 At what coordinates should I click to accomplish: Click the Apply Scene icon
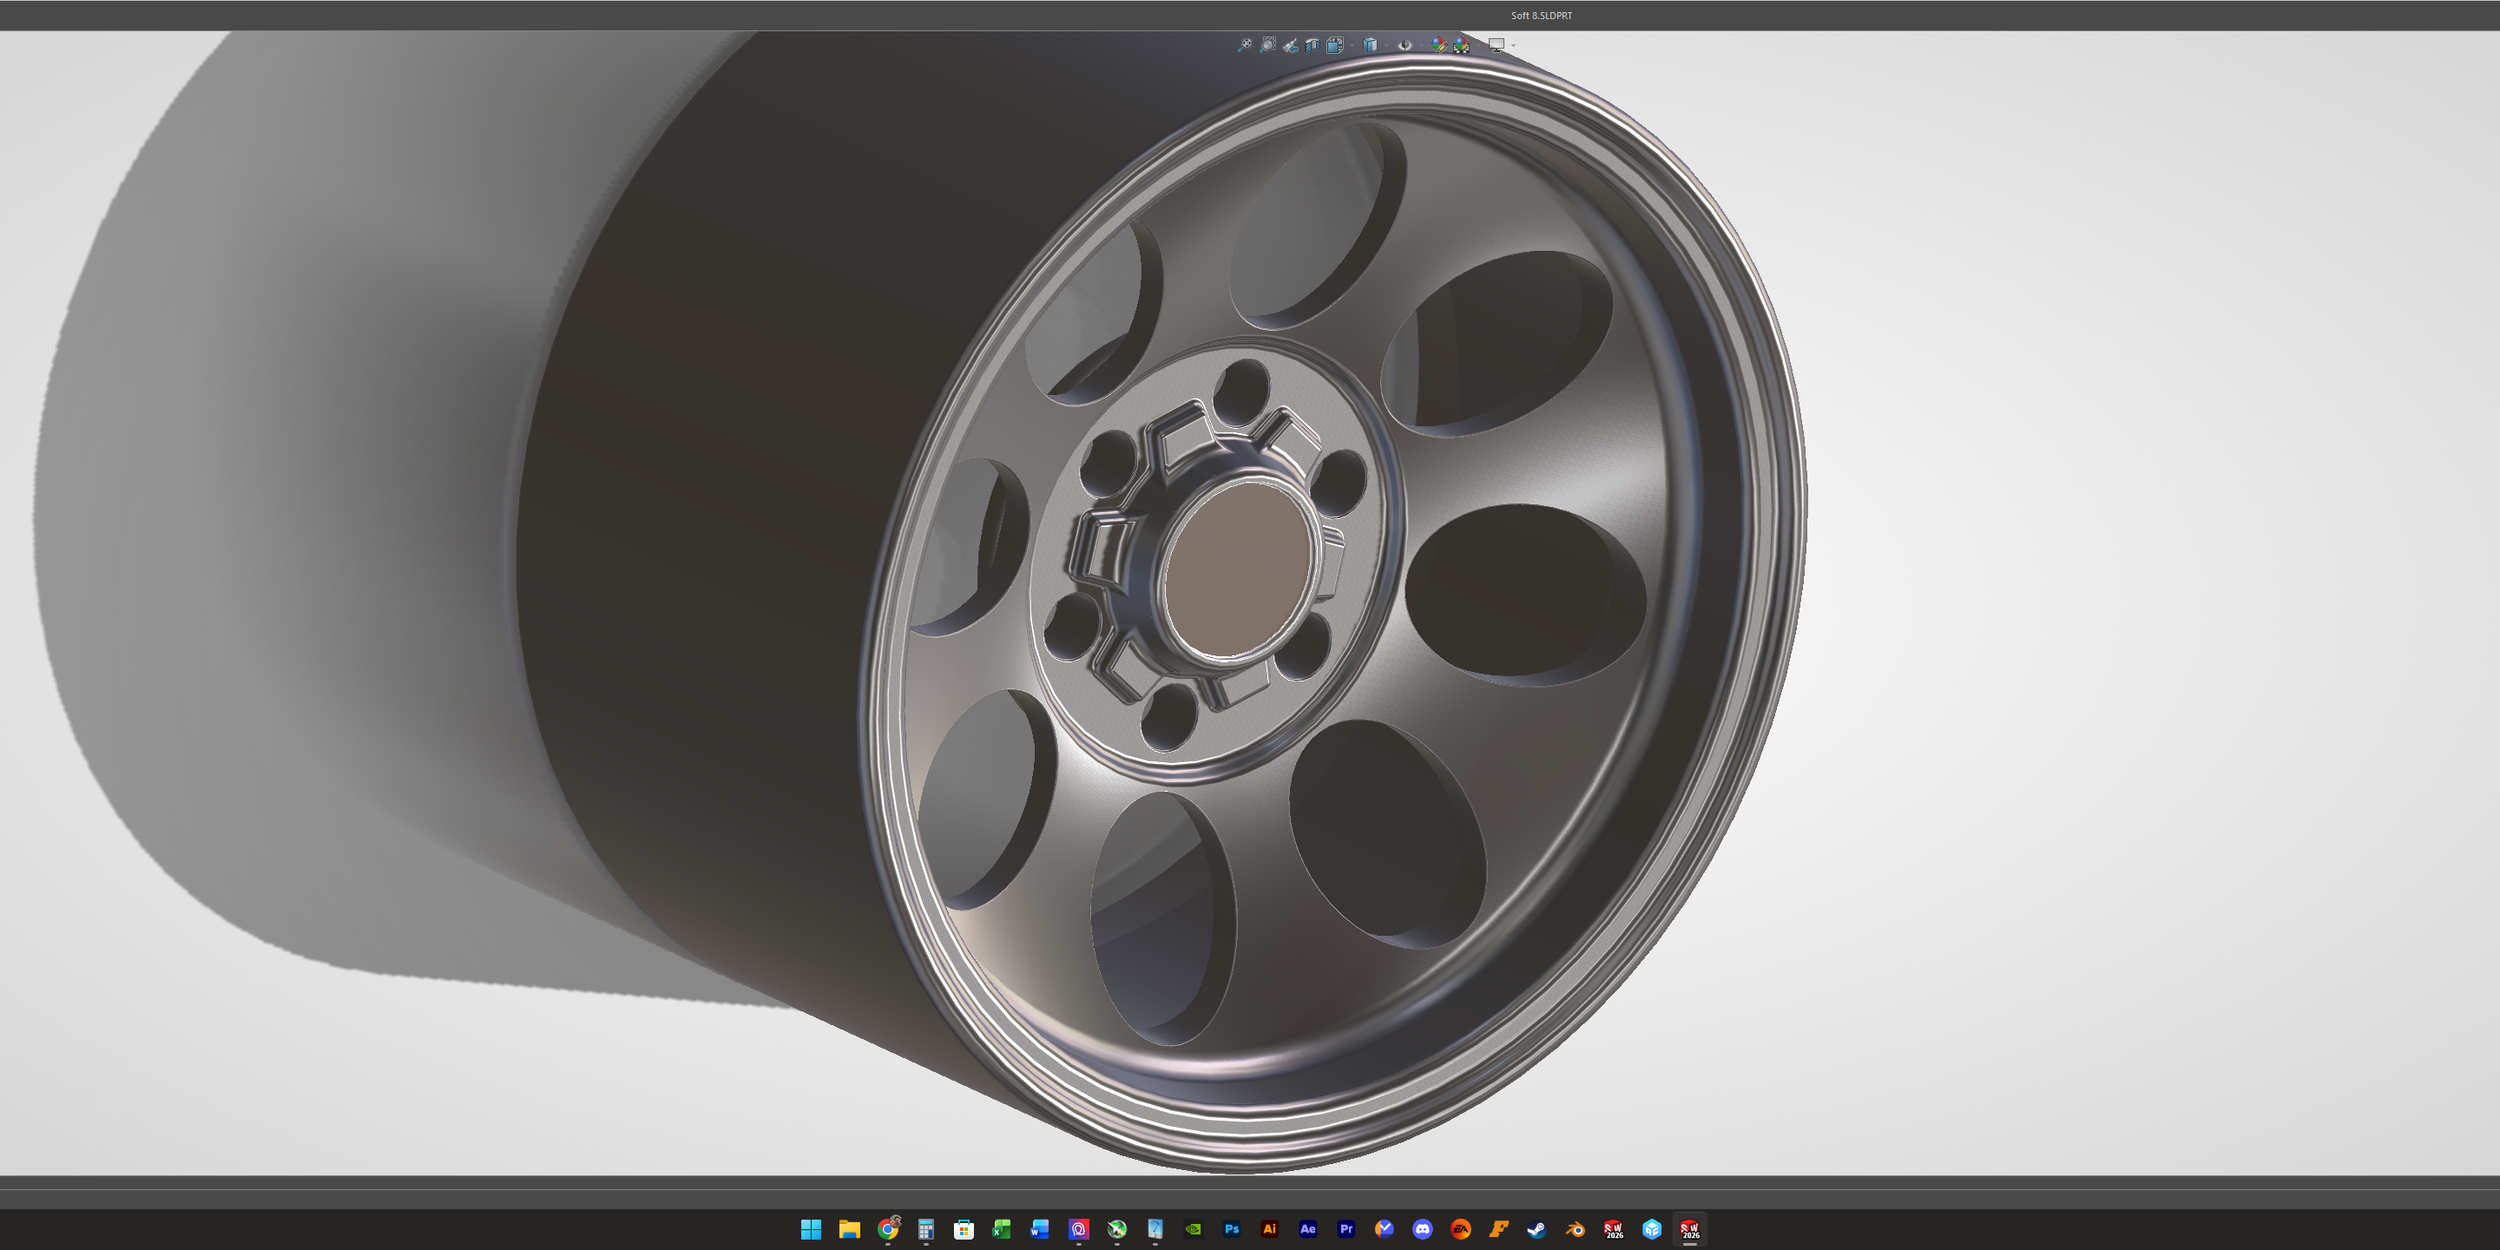coord(1462,45)
